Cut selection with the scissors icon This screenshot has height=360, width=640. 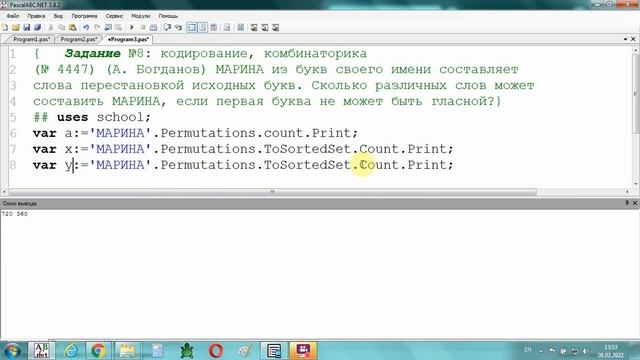[x=51, y=27]
